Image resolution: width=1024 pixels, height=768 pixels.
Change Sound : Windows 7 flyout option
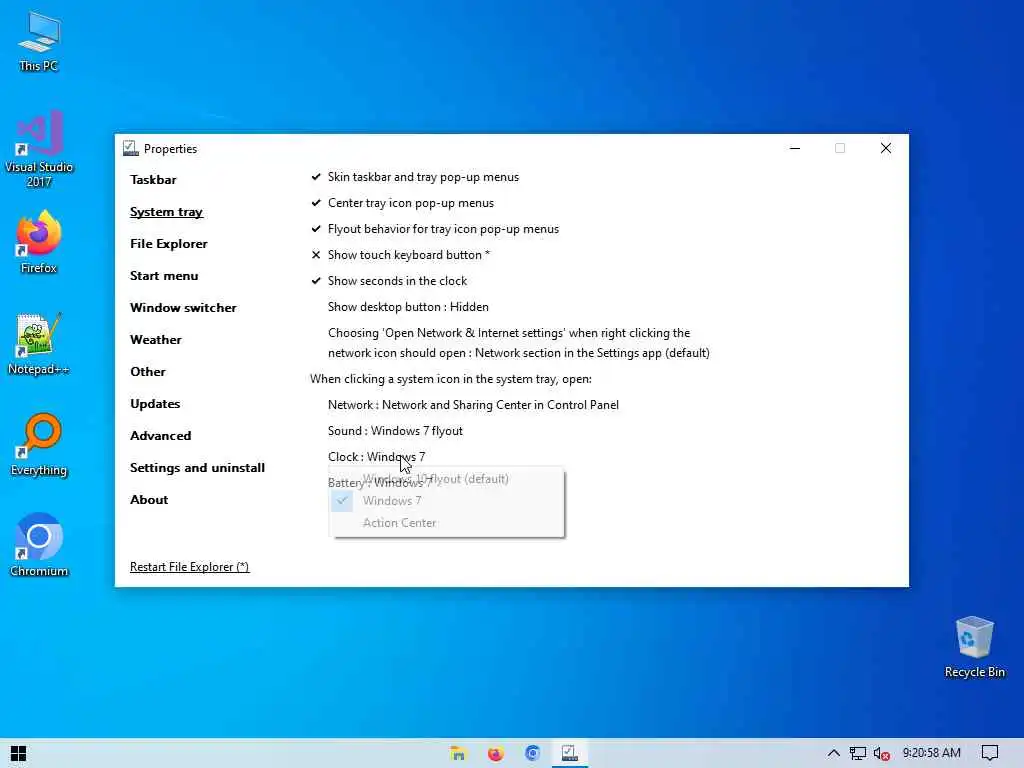pyautogui.click(x=395, y=431)
